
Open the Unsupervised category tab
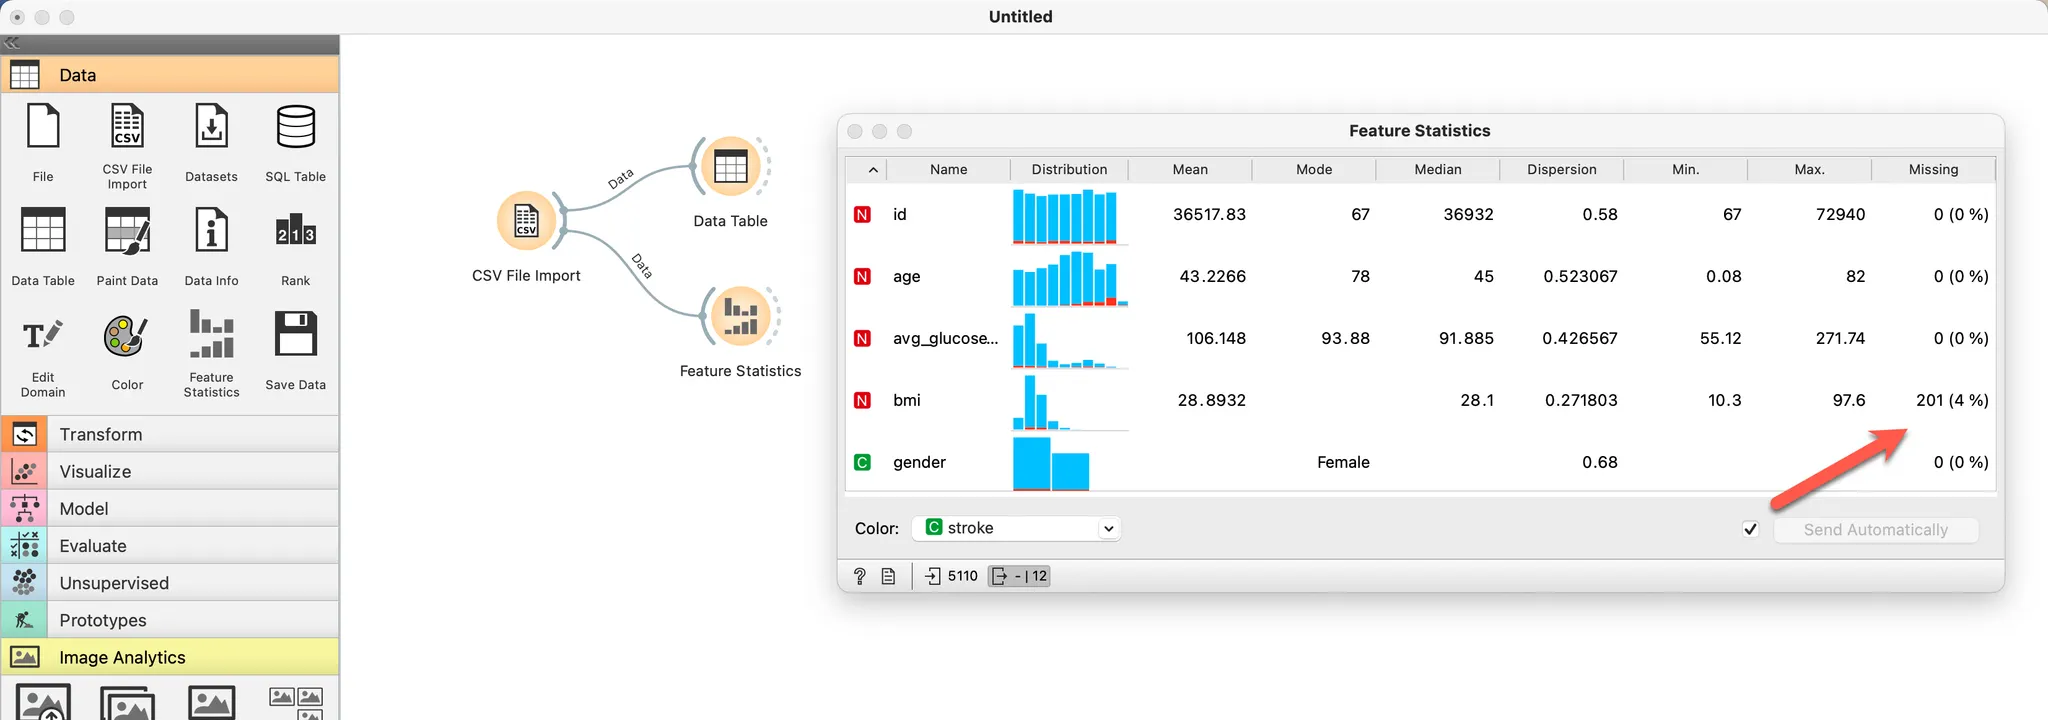point(170,583)
